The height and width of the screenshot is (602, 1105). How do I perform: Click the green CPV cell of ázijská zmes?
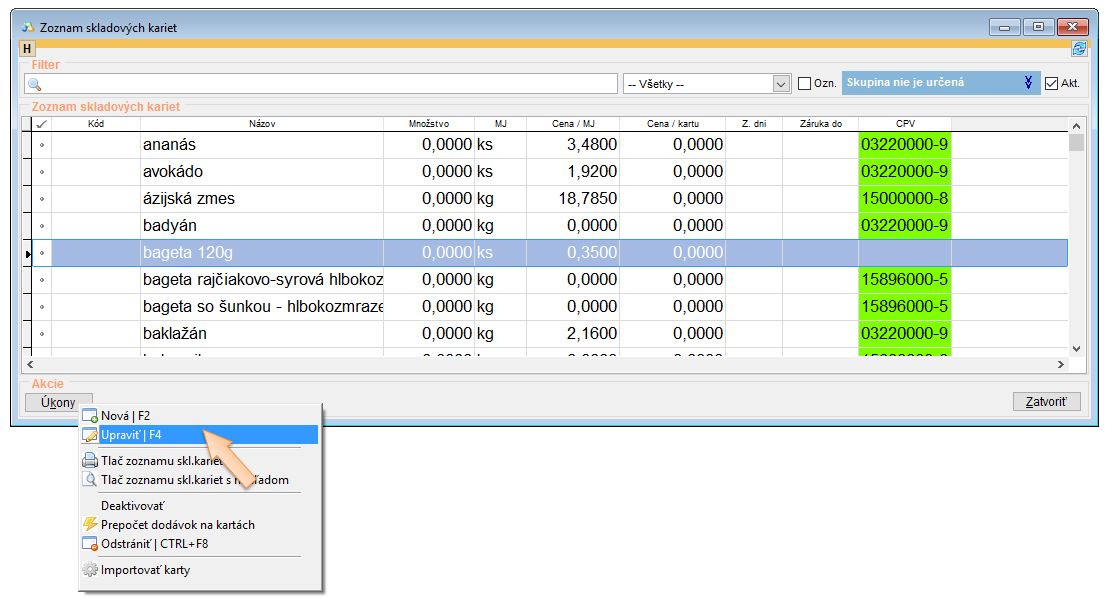tap(904, 198)
